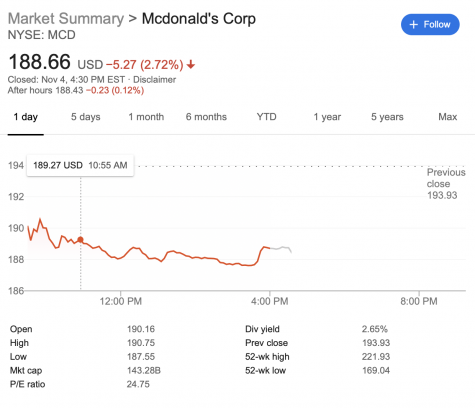This screenshot has width=475, height=408.
Task: Click the 12:00 PM axis label
Action: [121, 302]
